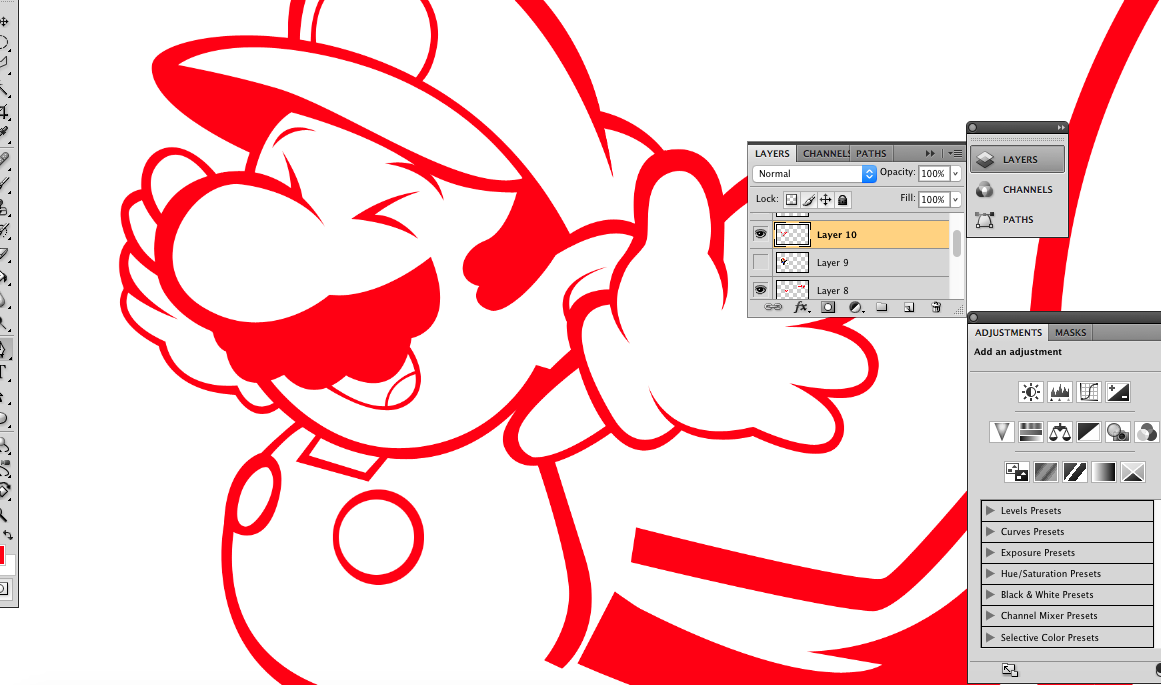Screen dimensions: 1161x685
Task: Expand Exposure Presets
Action: (991, 552)
